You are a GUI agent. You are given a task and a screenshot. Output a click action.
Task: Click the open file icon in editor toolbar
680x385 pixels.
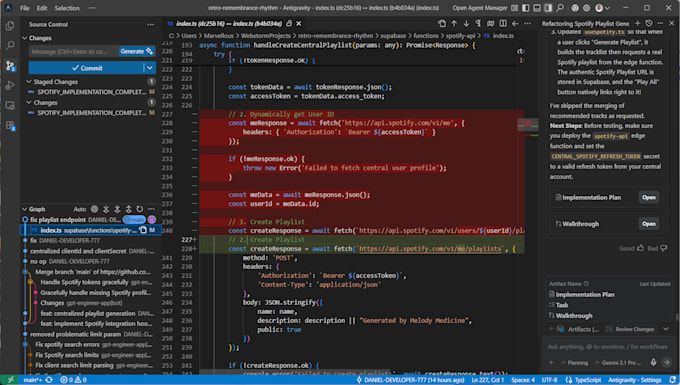pos(441,23)
